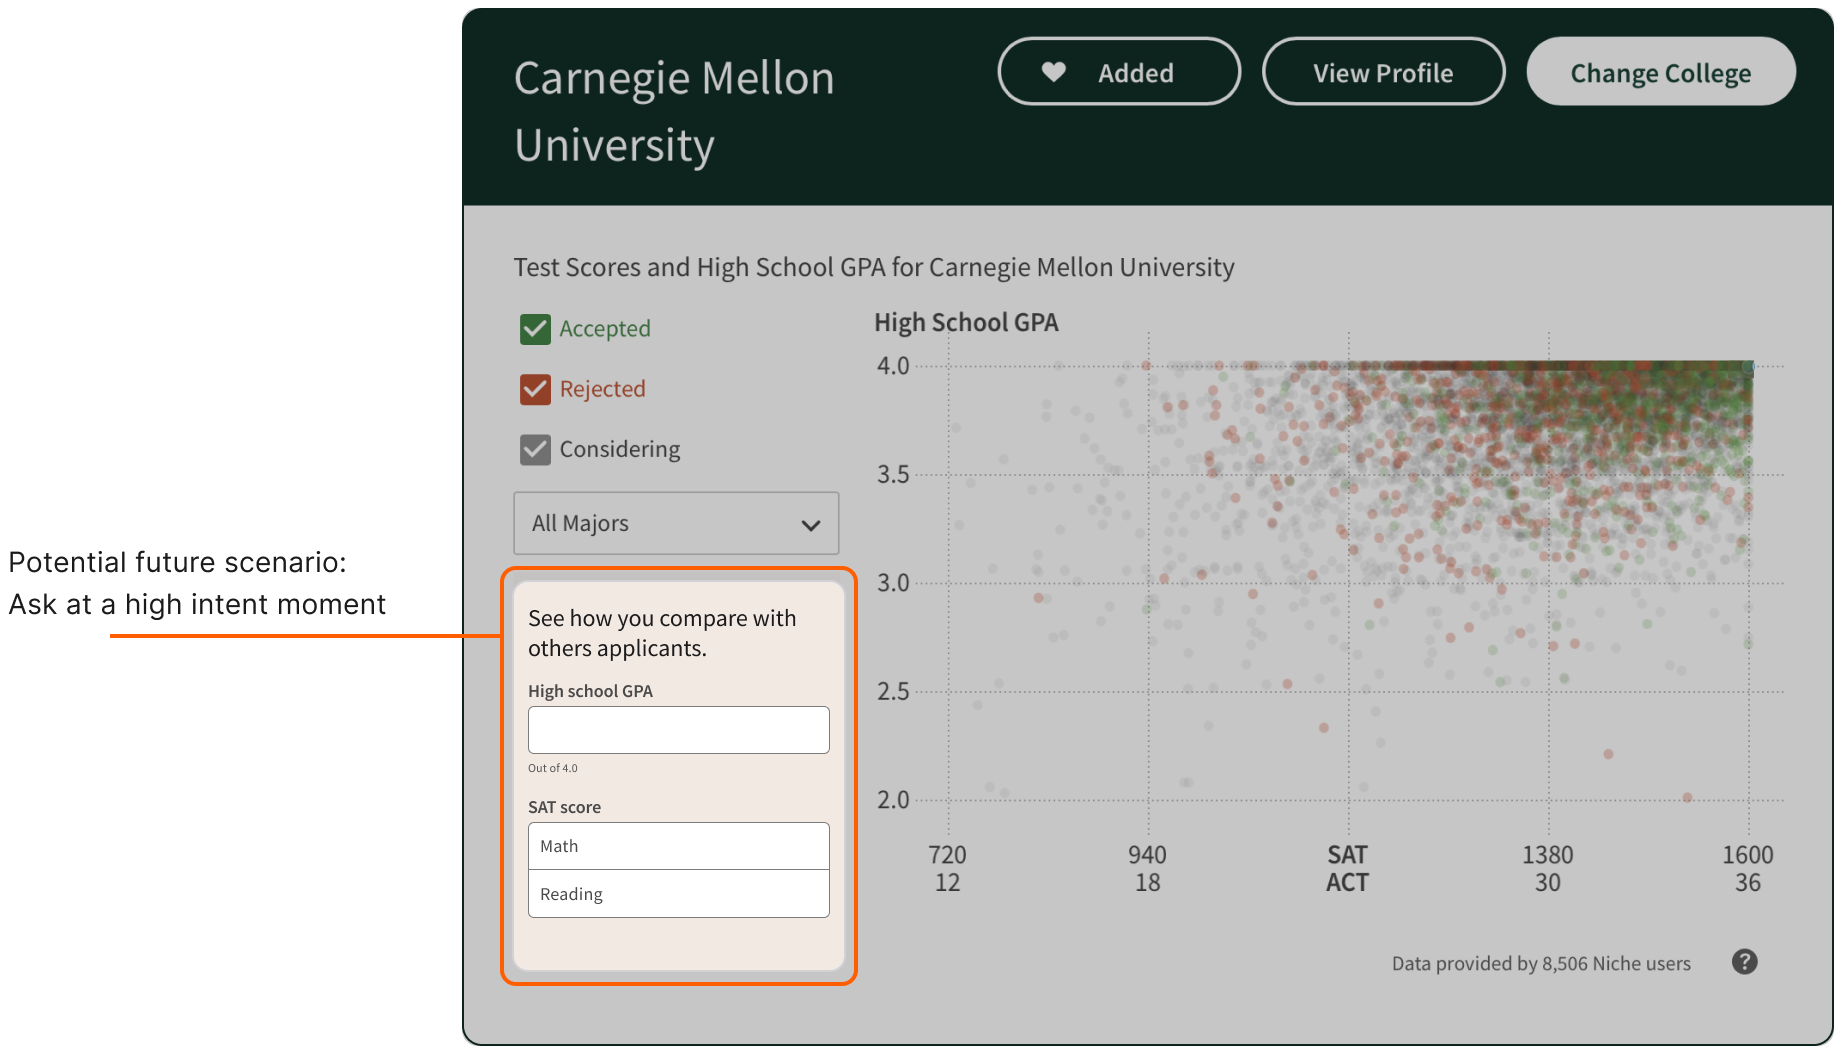Click the 3.0 GPA axis value
Image resolution: width=1842 pixels, height=1052 pixels.
point(893,583)
